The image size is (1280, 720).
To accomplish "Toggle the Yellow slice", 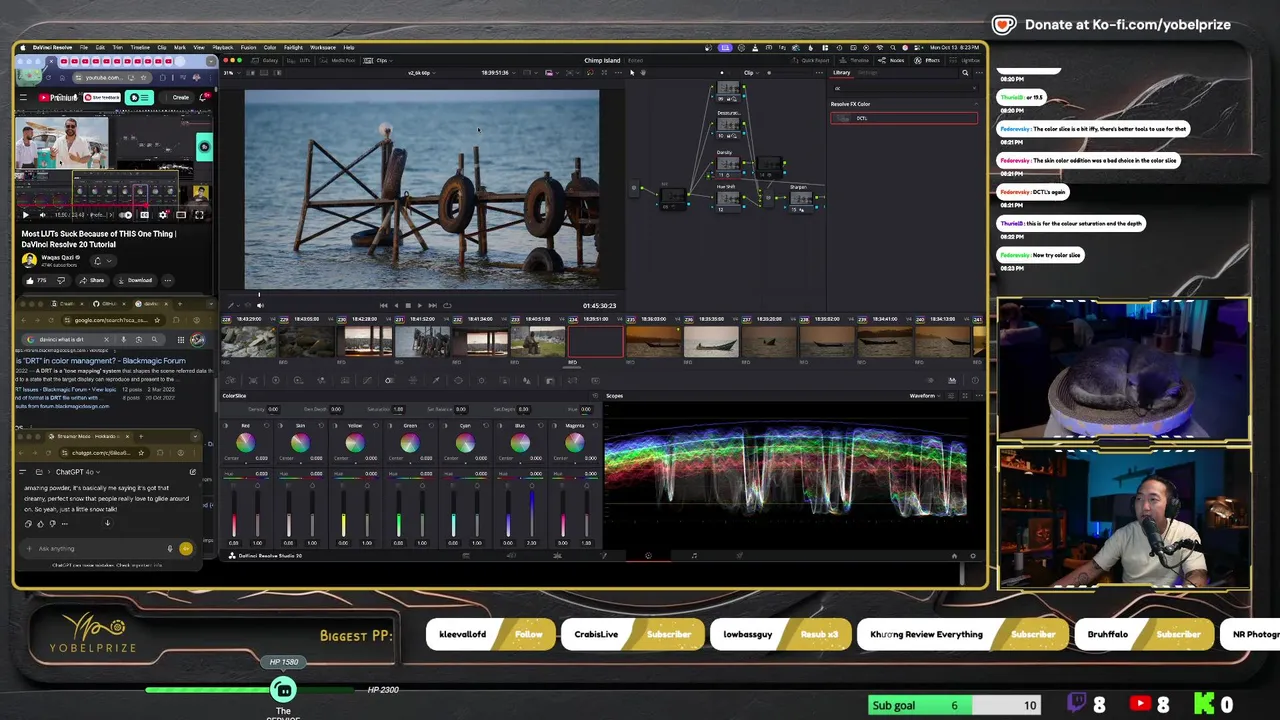I will (x=335, y=426).
